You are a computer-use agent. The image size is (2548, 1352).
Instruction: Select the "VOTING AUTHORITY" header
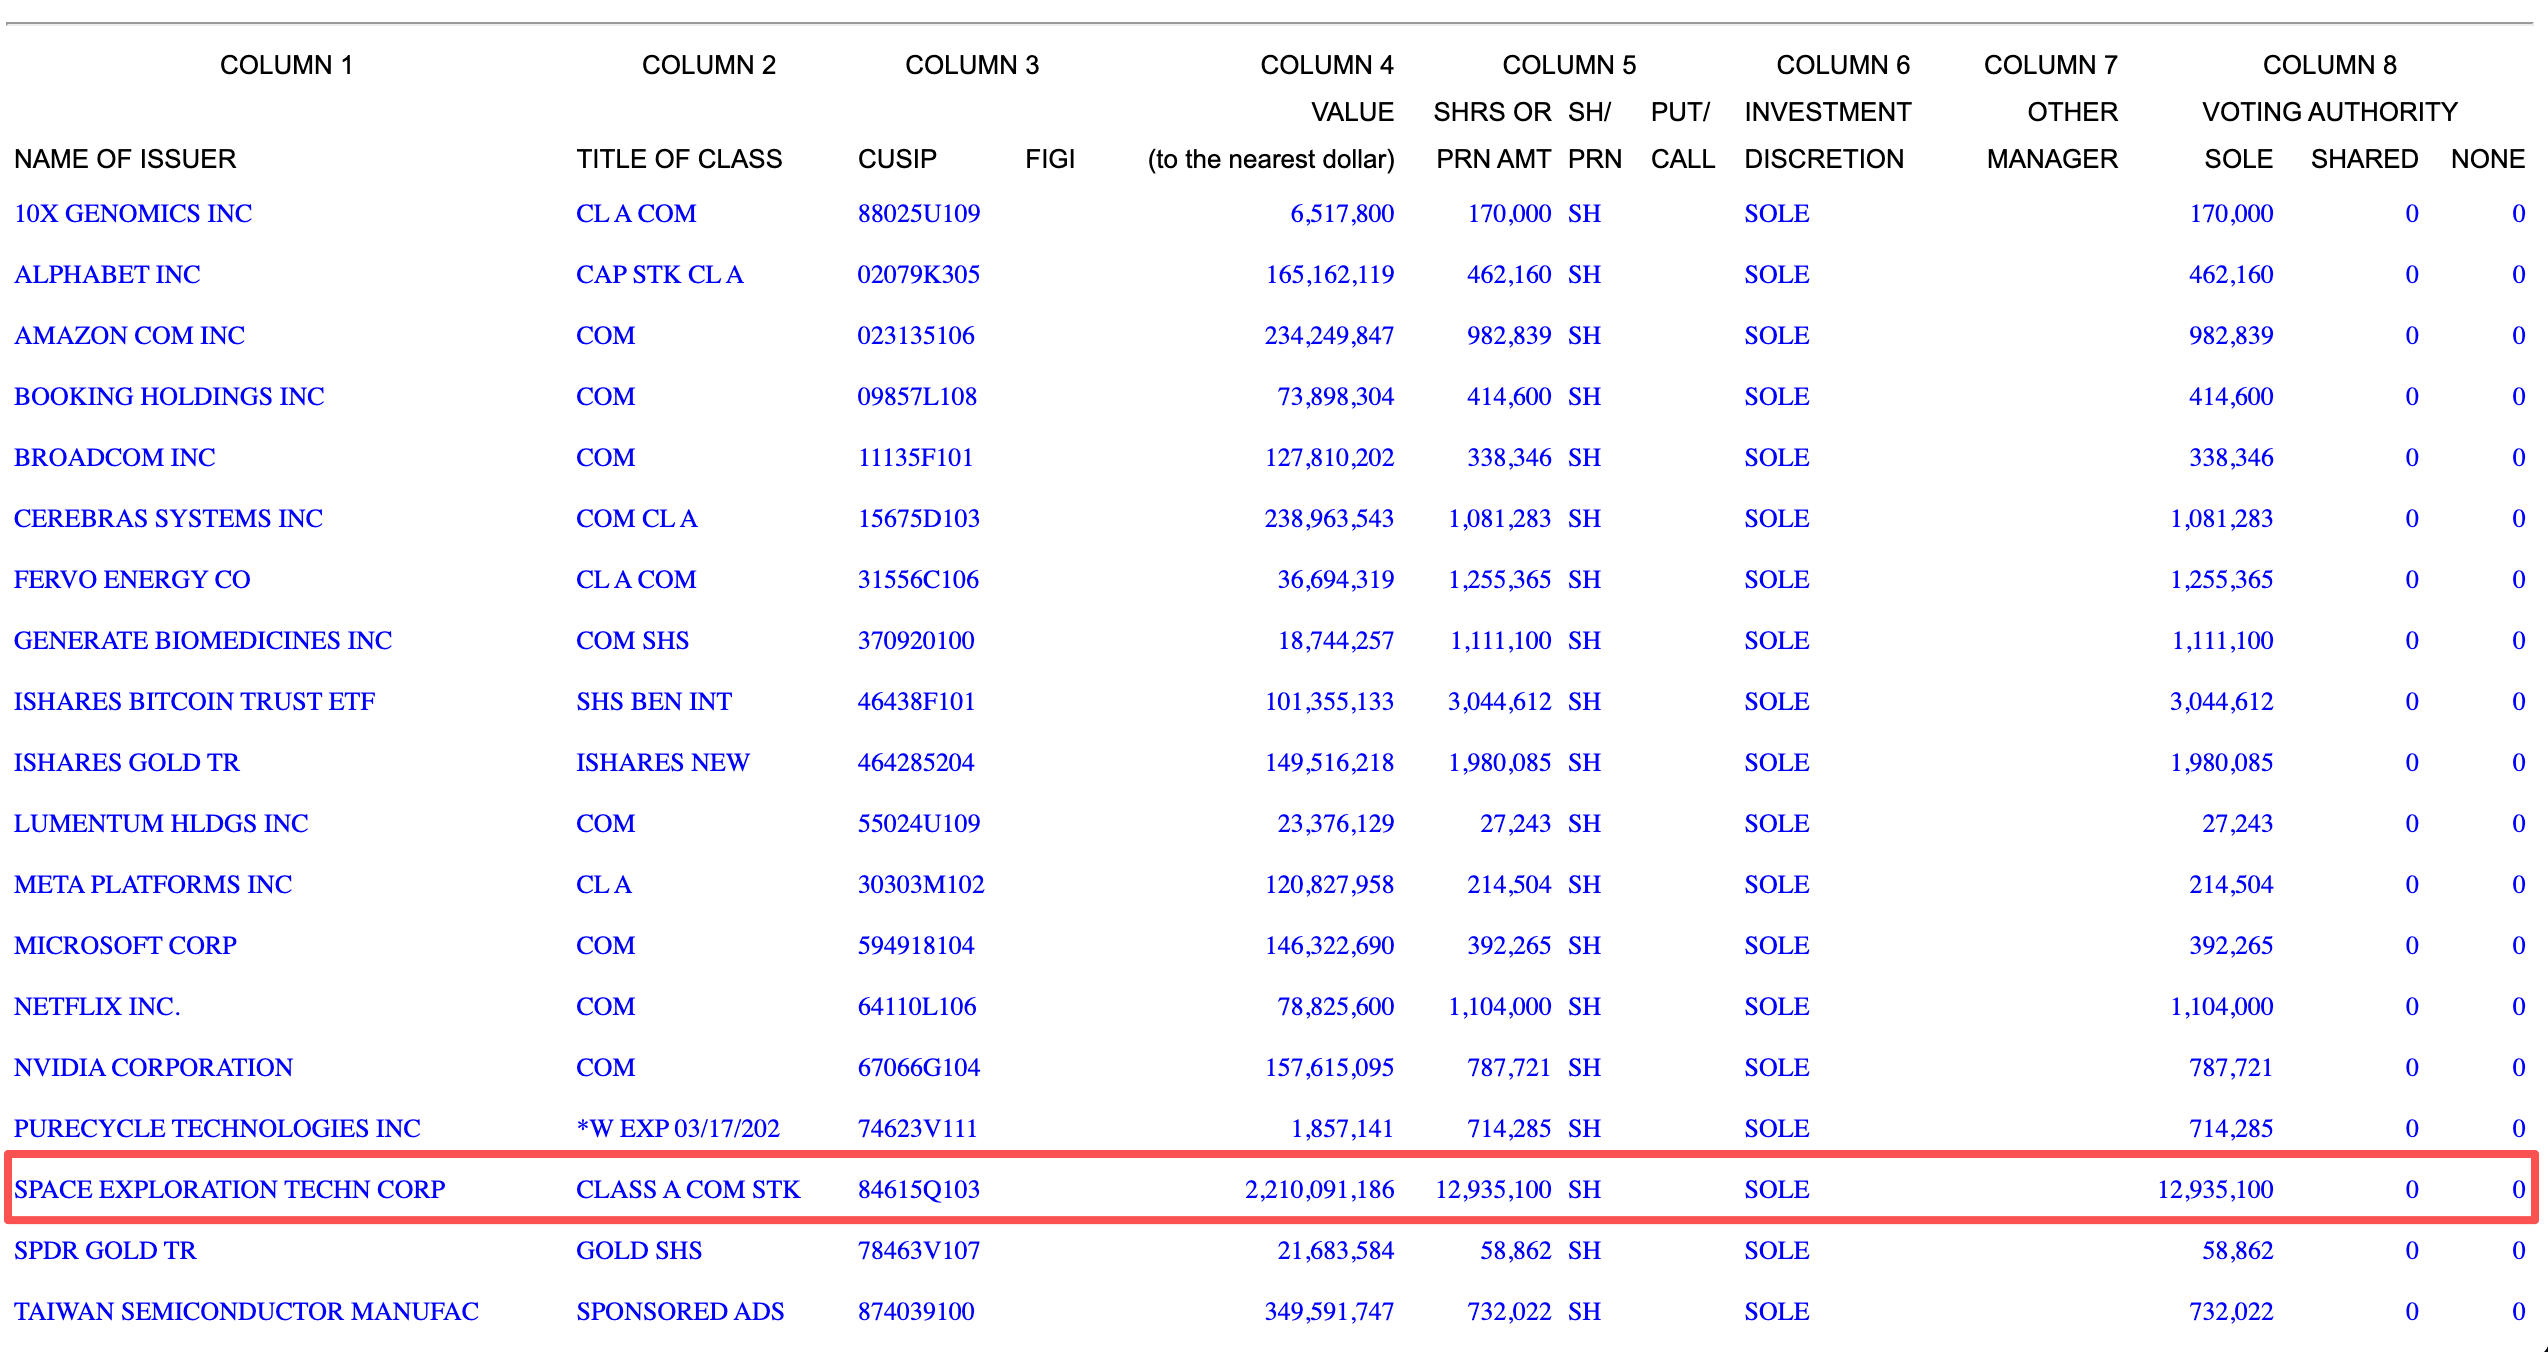(x=2330, y=112)
